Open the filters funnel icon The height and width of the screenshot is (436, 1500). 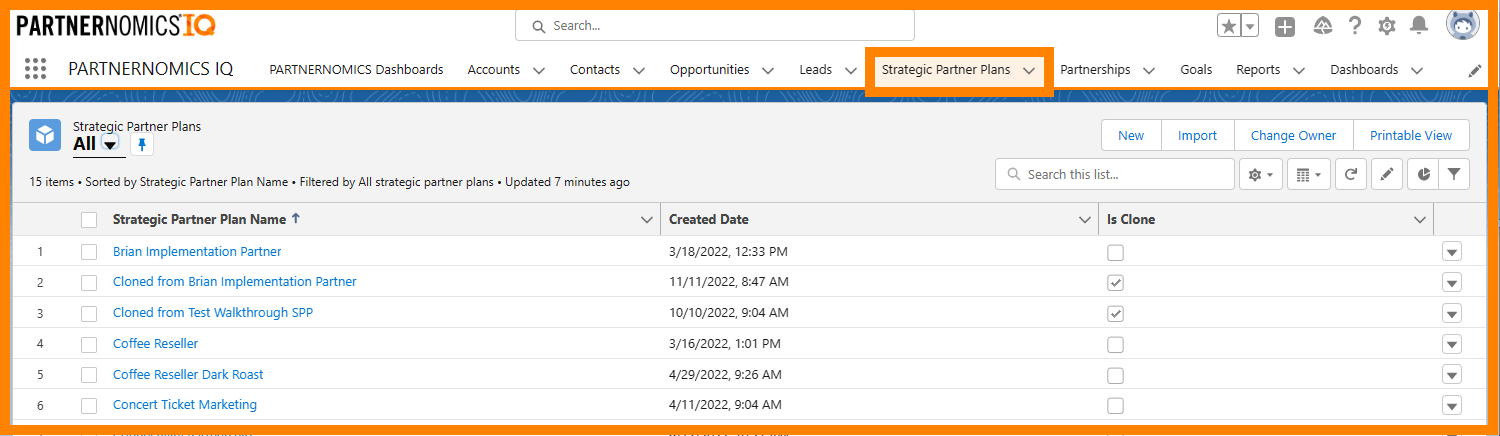pyautogui.click(x=1454, y=174)
